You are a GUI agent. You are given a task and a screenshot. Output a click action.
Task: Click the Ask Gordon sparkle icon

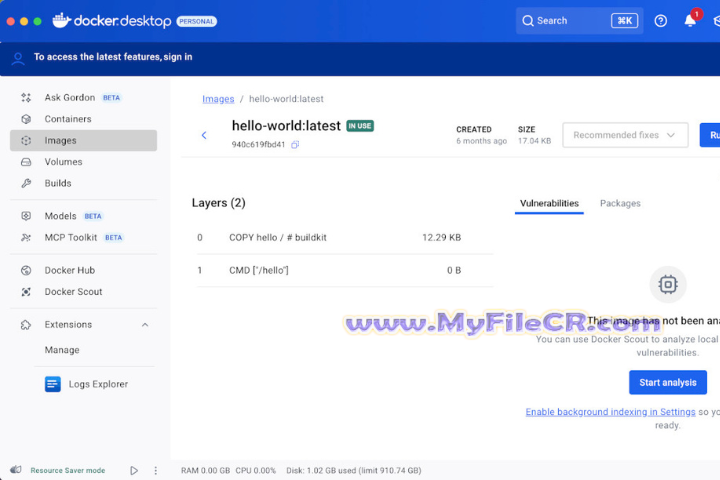[26, 97]
